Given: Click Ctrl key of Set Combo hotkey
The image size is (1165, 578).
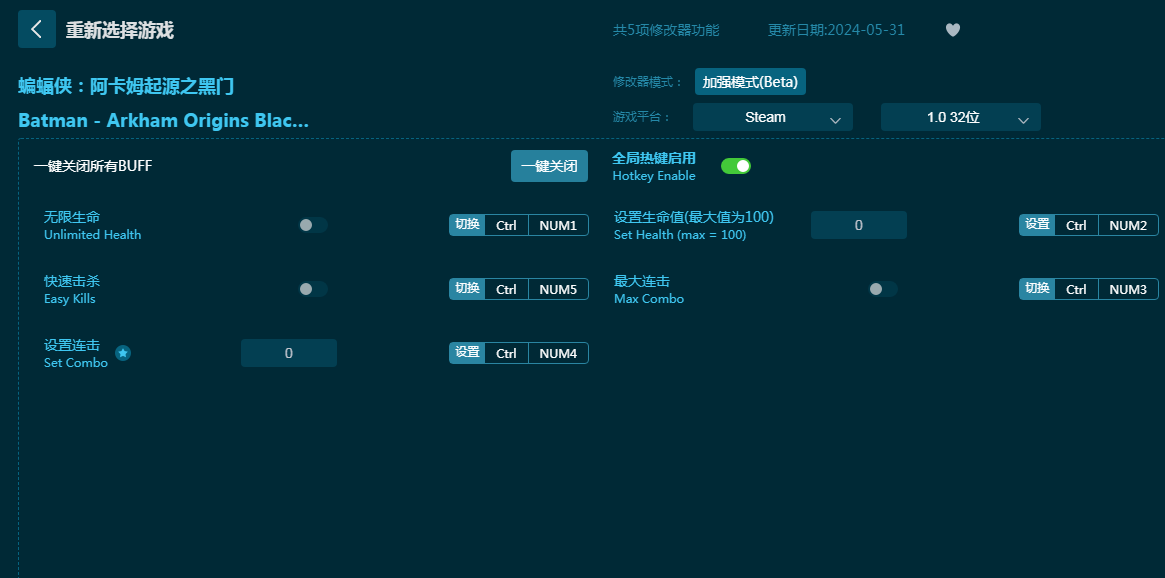Looking at the screenshot, I should click(x=506, y=353).
